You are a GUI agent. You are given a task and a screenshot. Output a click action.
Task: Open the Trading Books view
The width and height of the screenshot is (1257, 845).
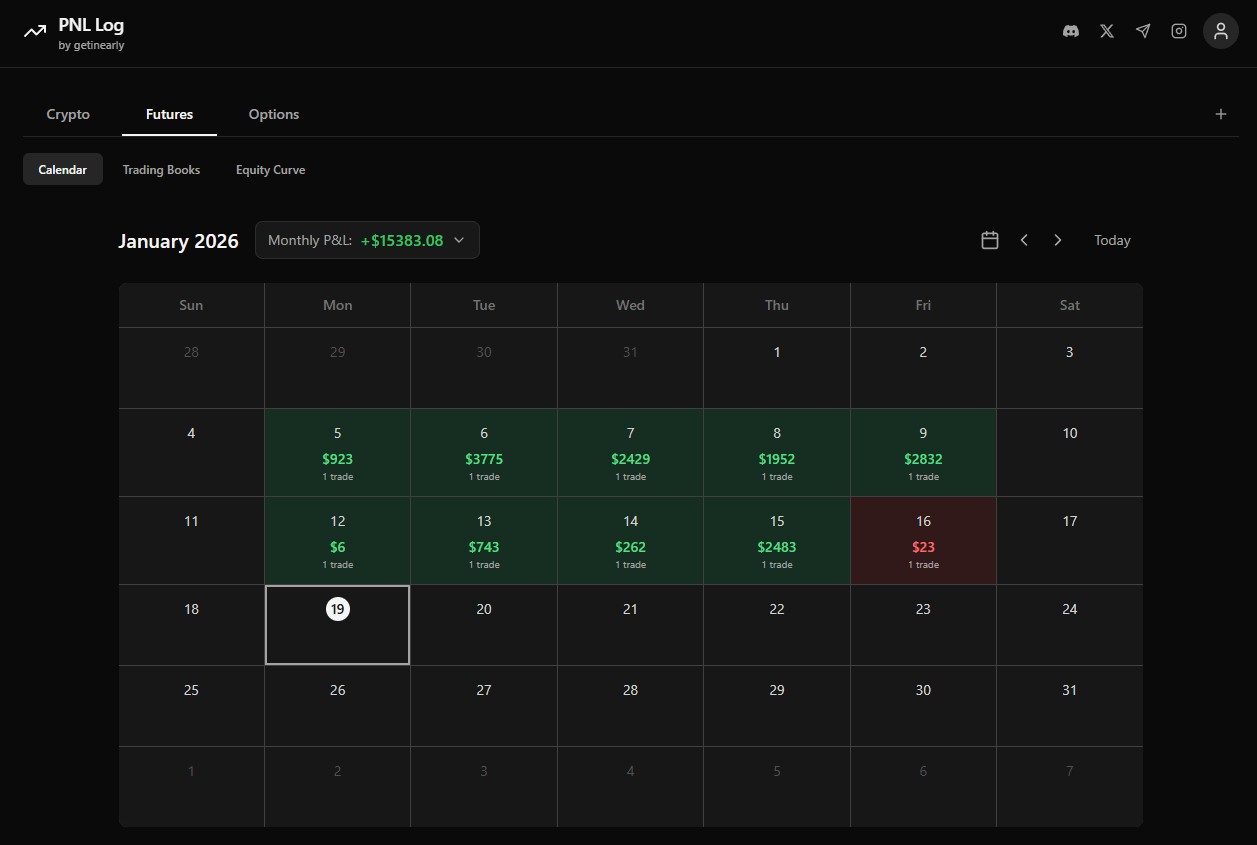[x=161, y=170]
